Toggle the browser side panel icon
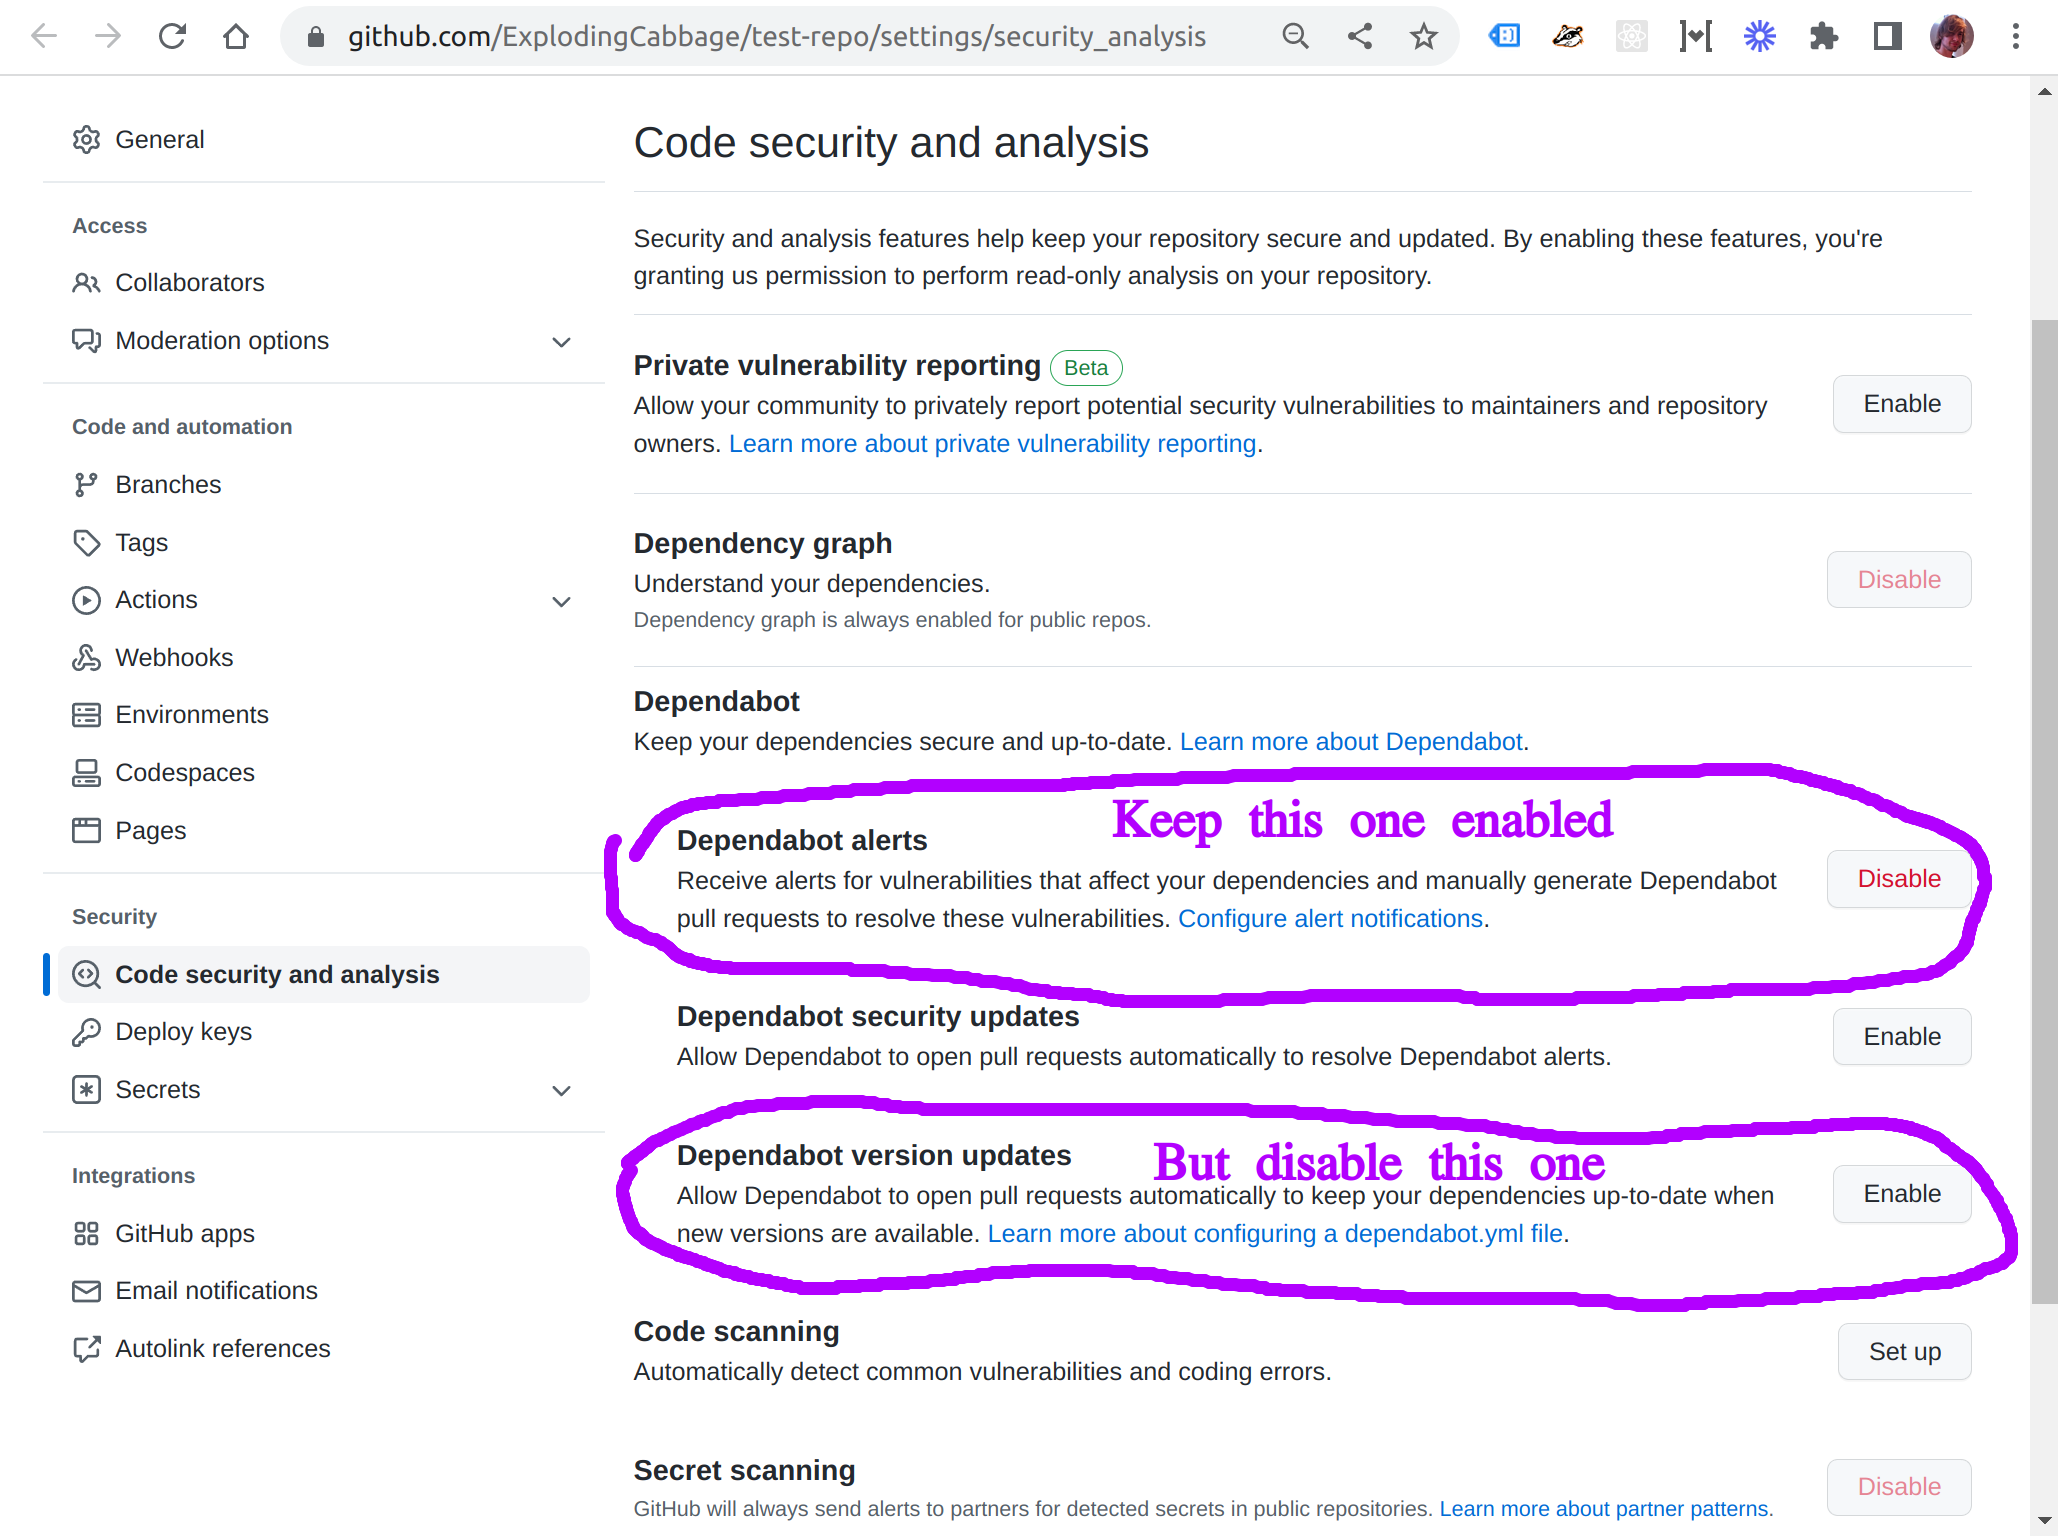Viewport: 2058px width, 1536px height. (x=1887, y=37)
